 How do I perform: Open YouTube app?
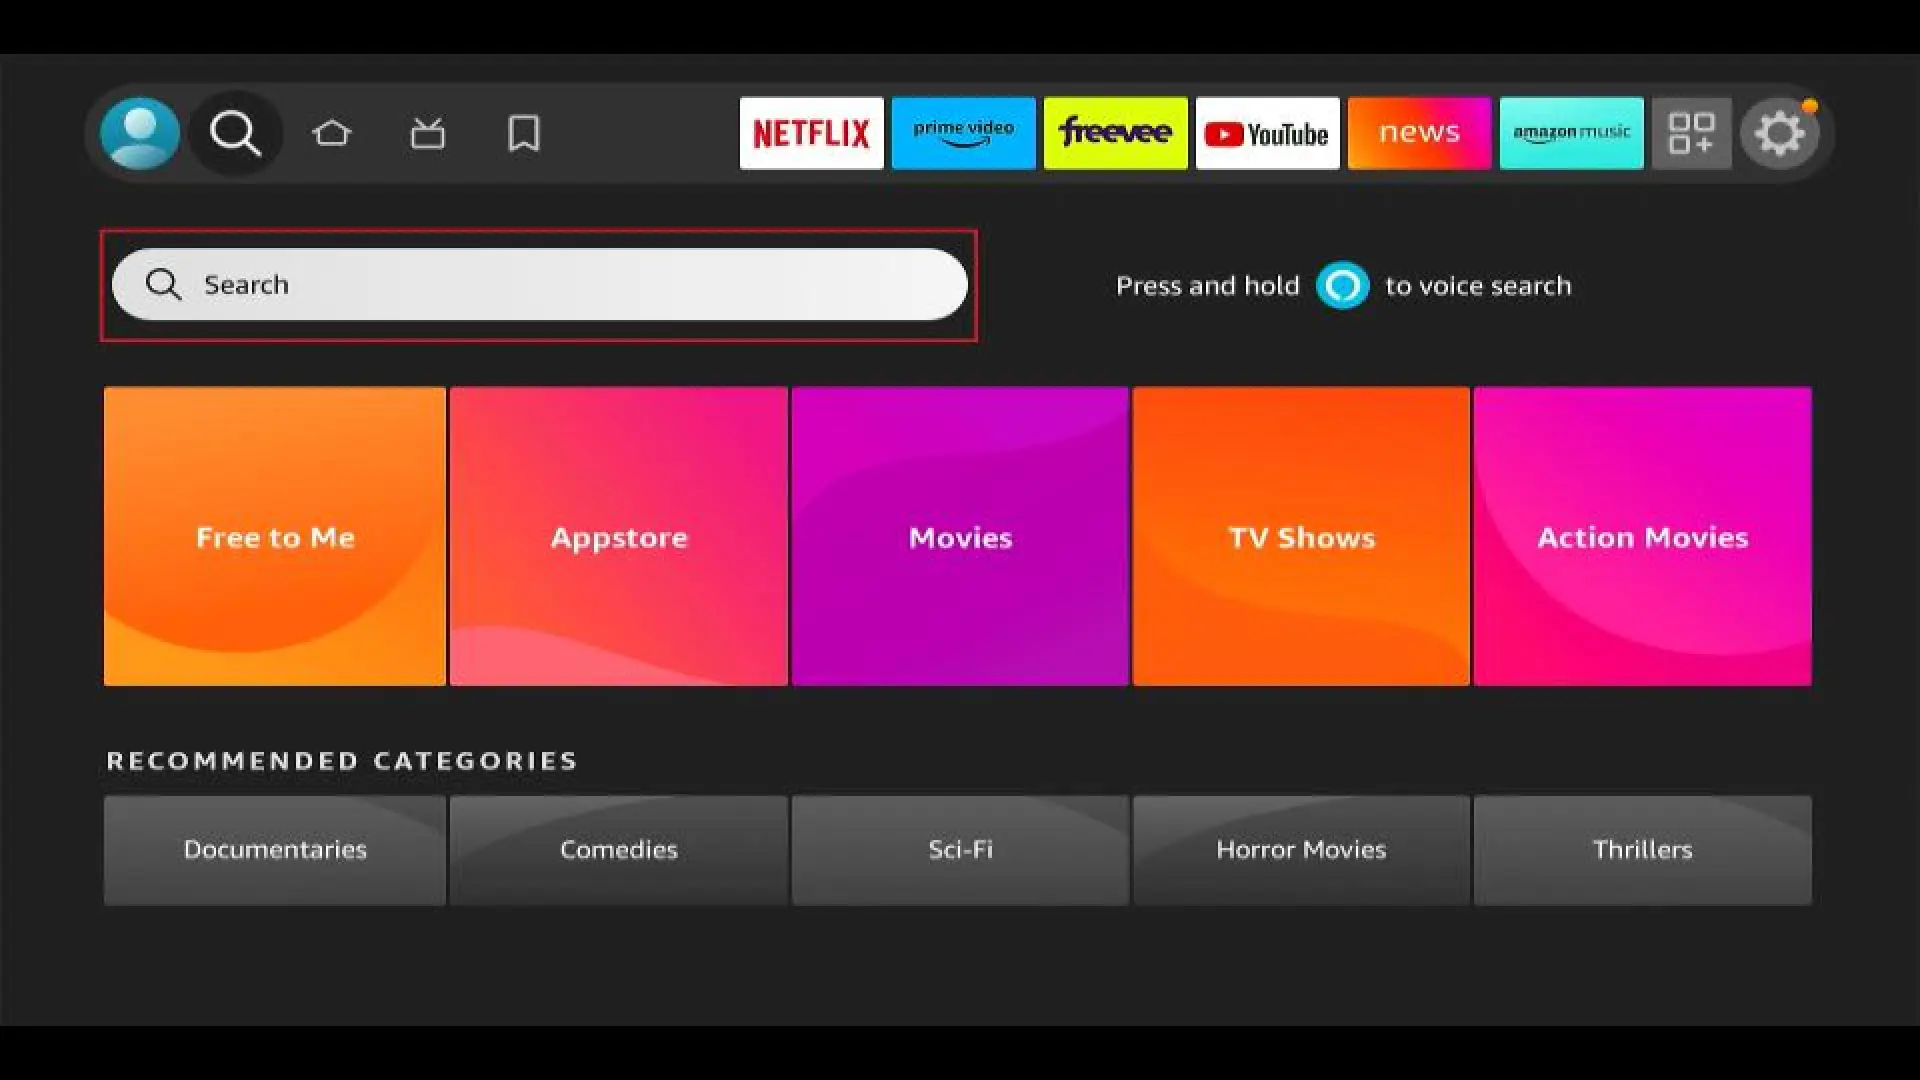pos(1267,132)
